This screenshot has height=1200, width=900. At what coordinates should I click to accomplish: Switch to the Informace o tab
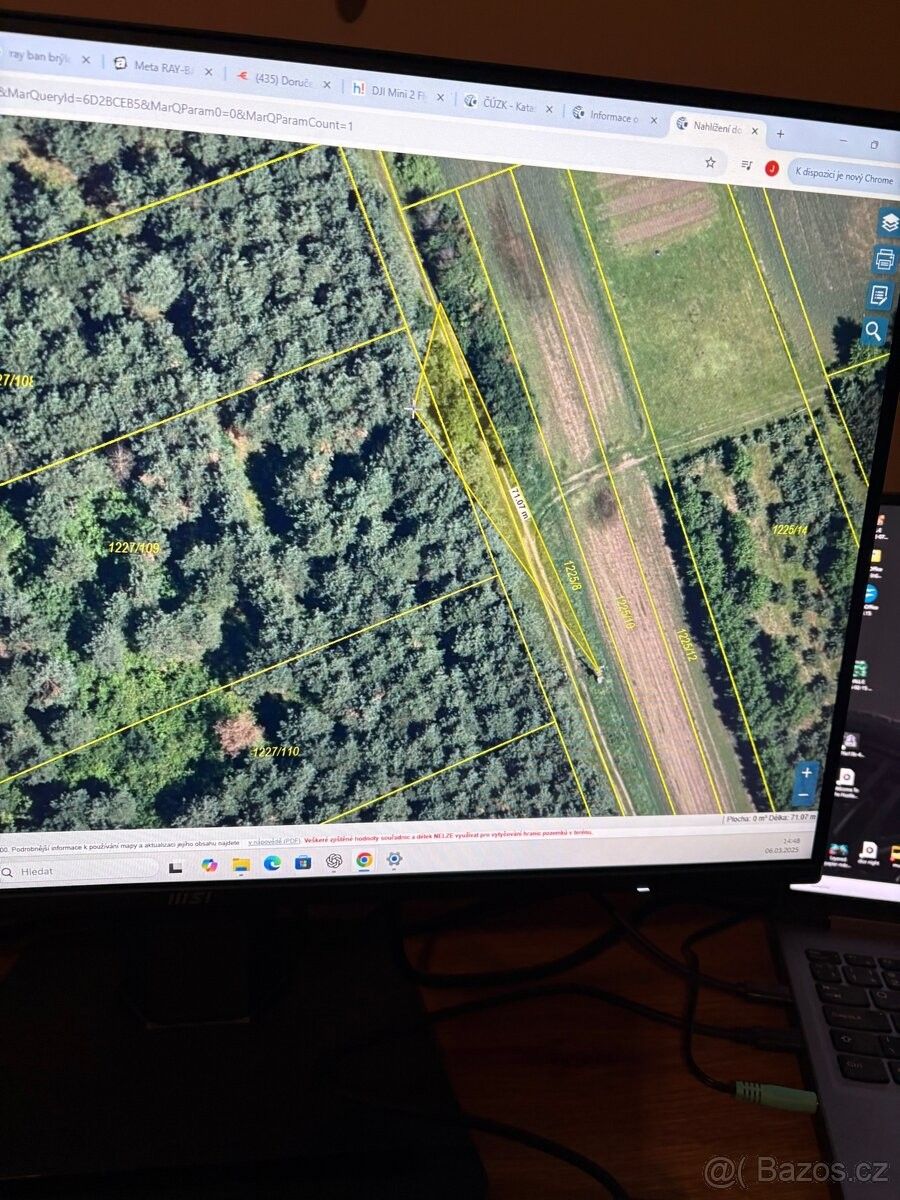point(610,116)
